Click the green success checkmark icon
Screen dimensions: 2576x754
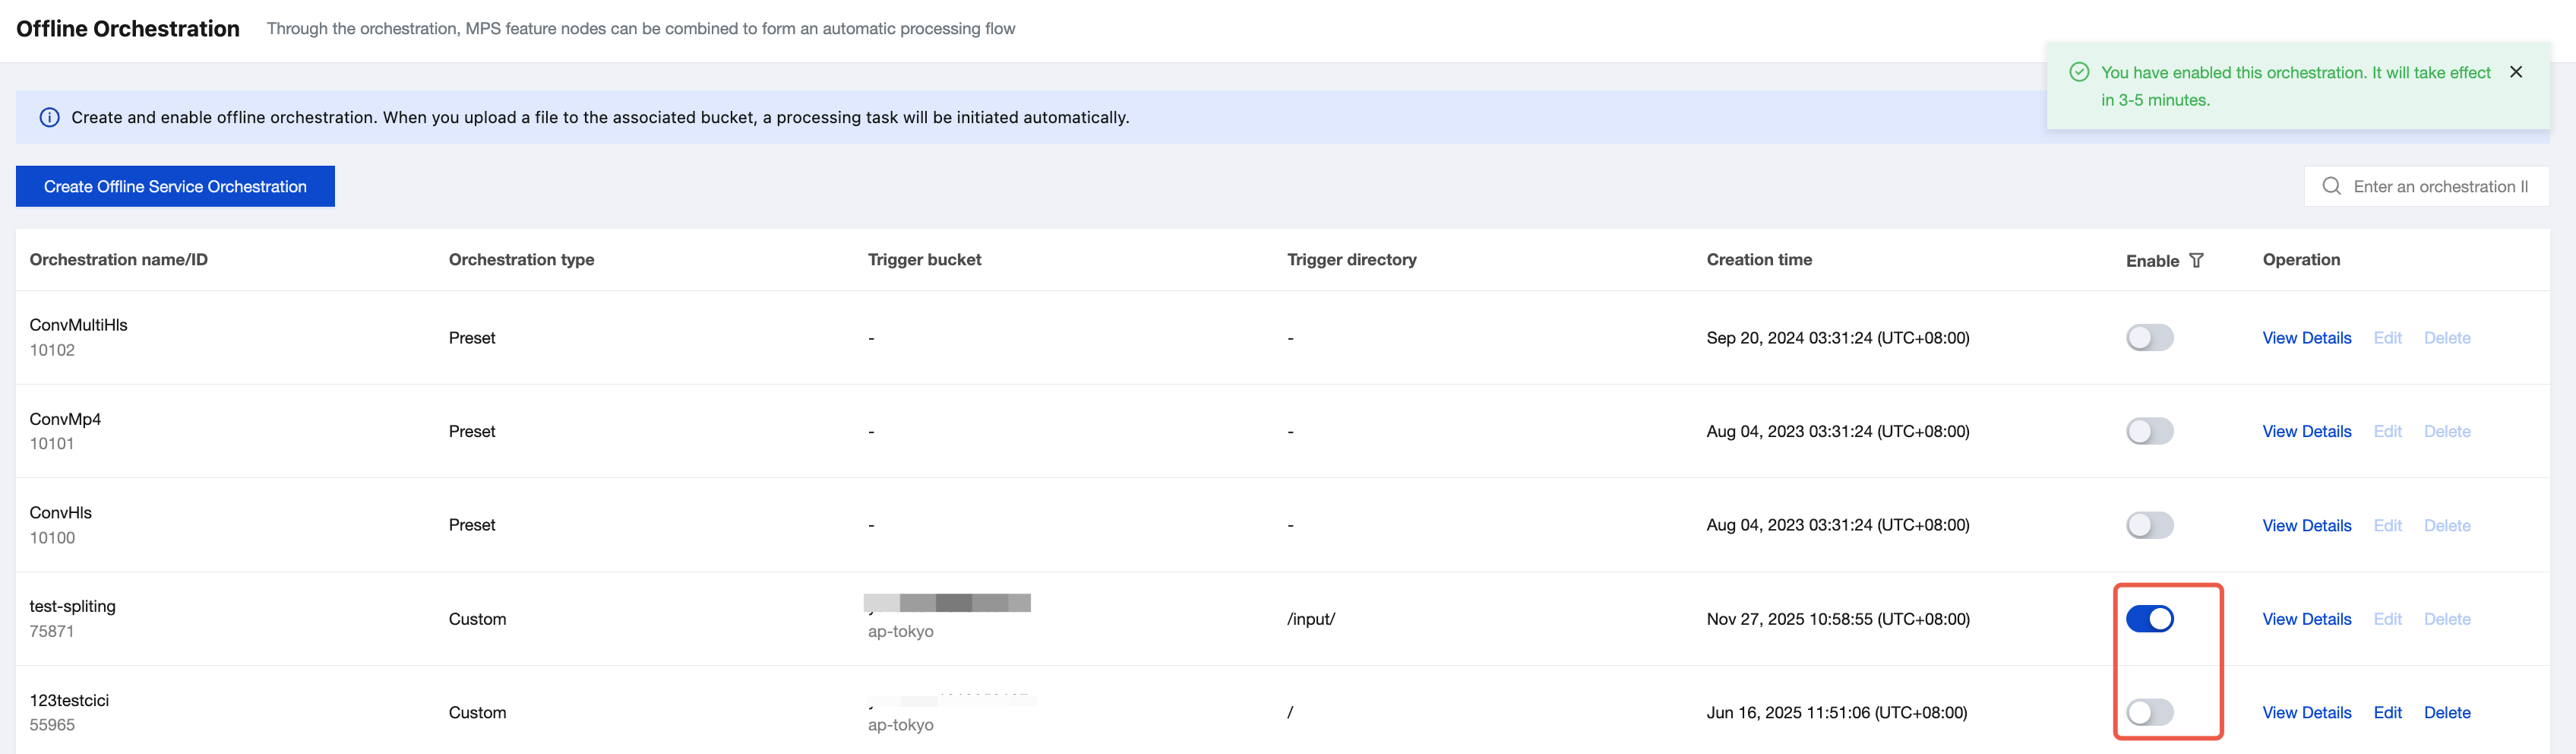pos(2079,72)
